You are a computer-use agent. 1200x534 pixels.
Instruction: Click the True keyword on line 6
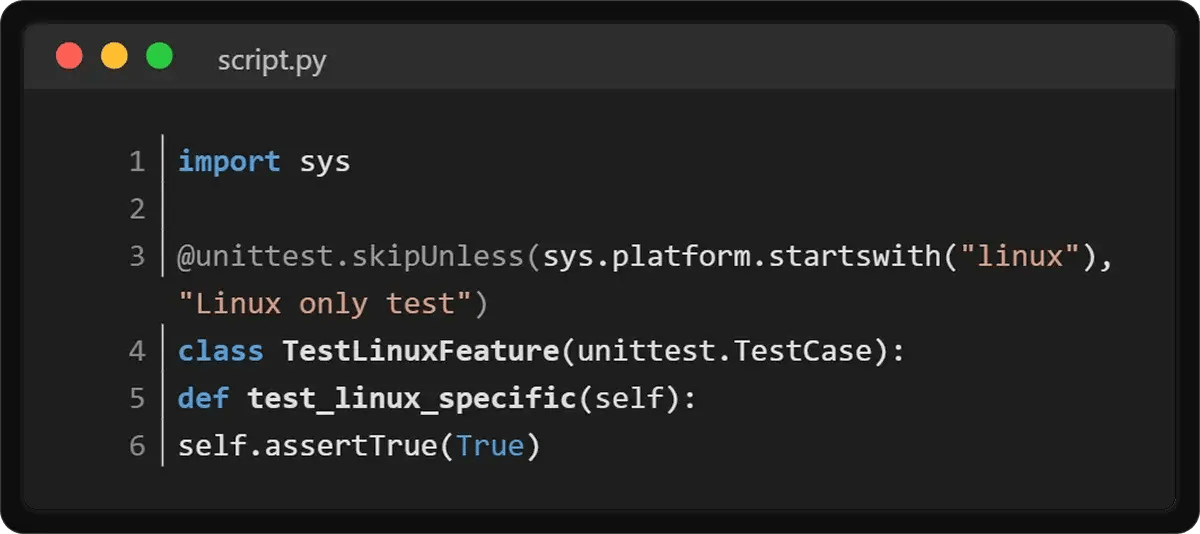pyautogui.click(x=490, y=446)
